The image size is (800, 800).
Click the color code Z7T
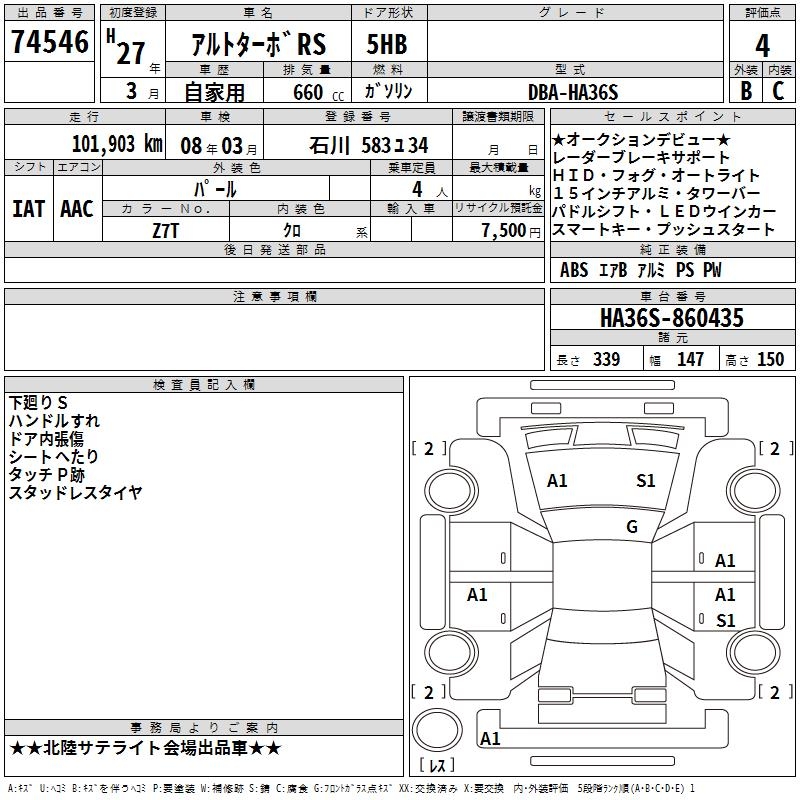[166, 230]
